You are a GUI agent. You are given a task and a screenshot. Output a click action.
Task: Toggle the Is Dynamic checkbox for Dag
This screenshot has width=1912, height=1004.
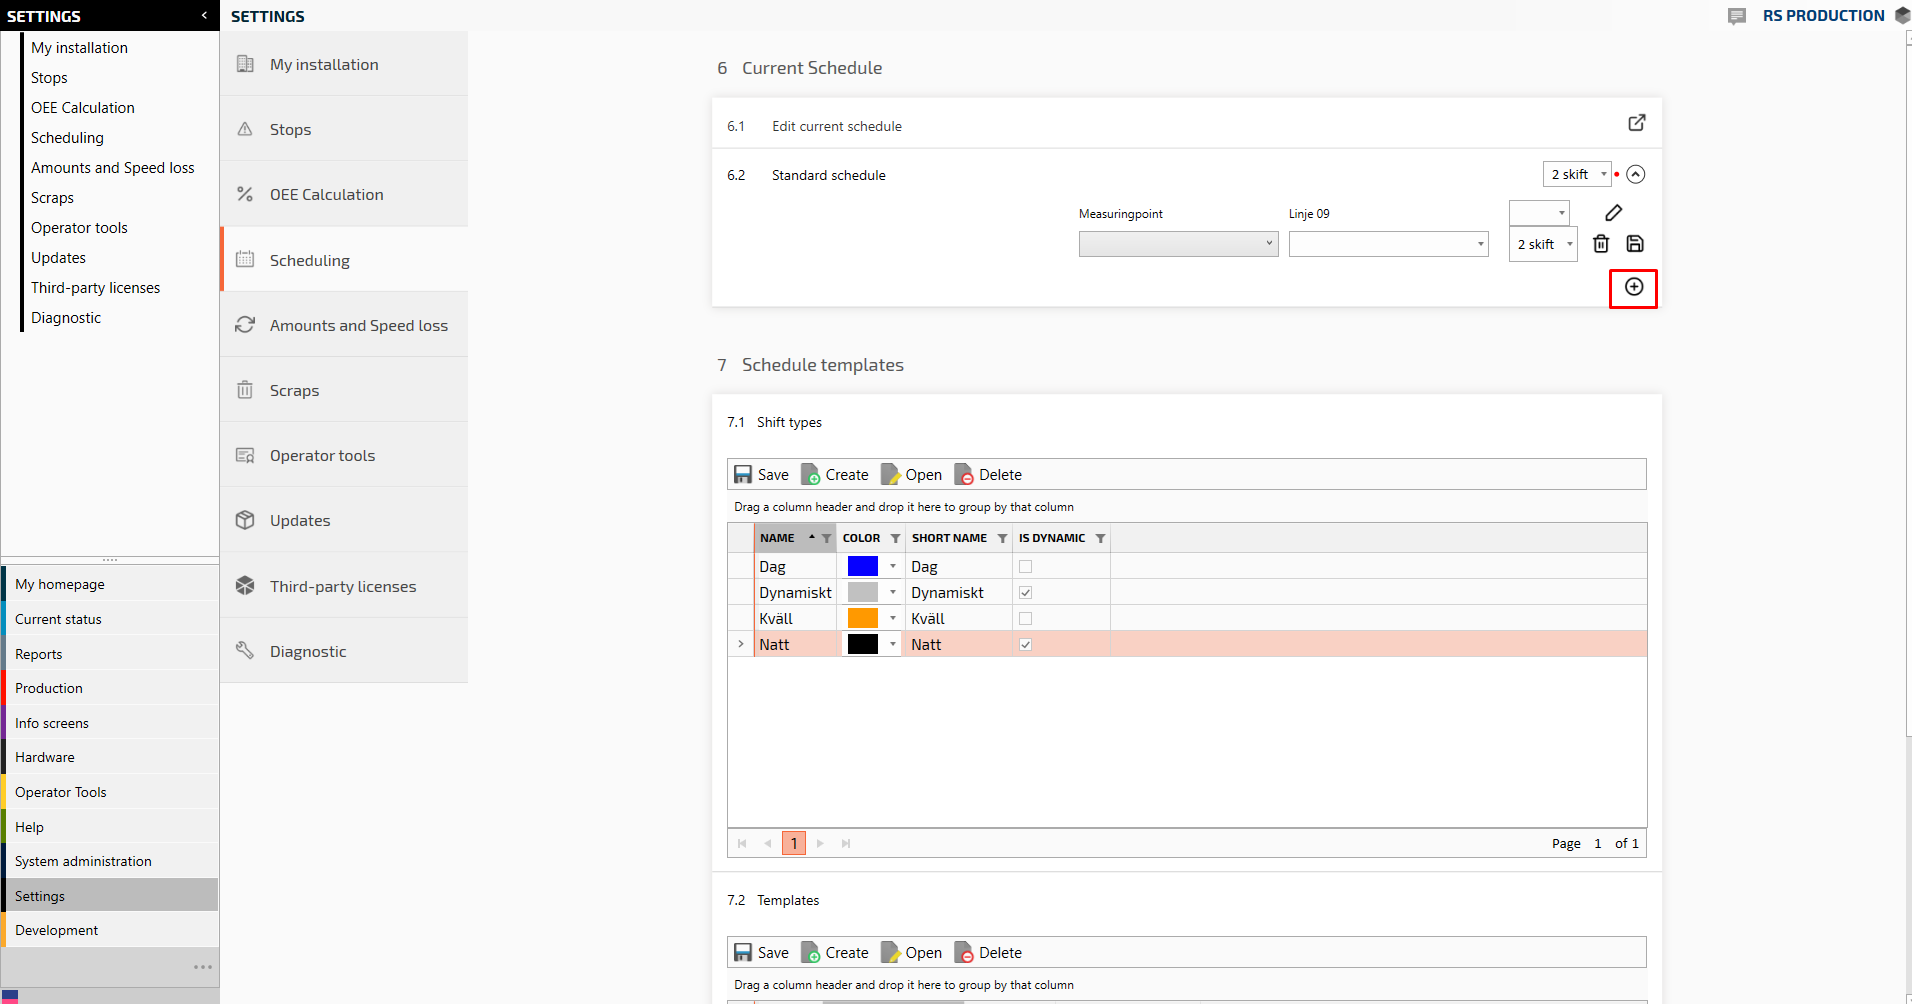coord(1025,567)
